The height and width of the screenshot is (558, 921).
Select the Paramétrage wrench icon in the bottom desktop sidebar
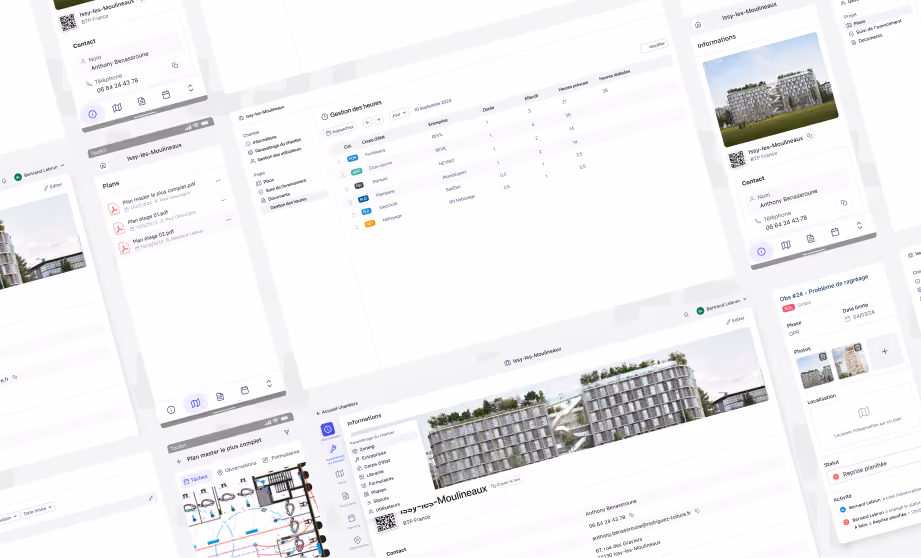(333, 449)
